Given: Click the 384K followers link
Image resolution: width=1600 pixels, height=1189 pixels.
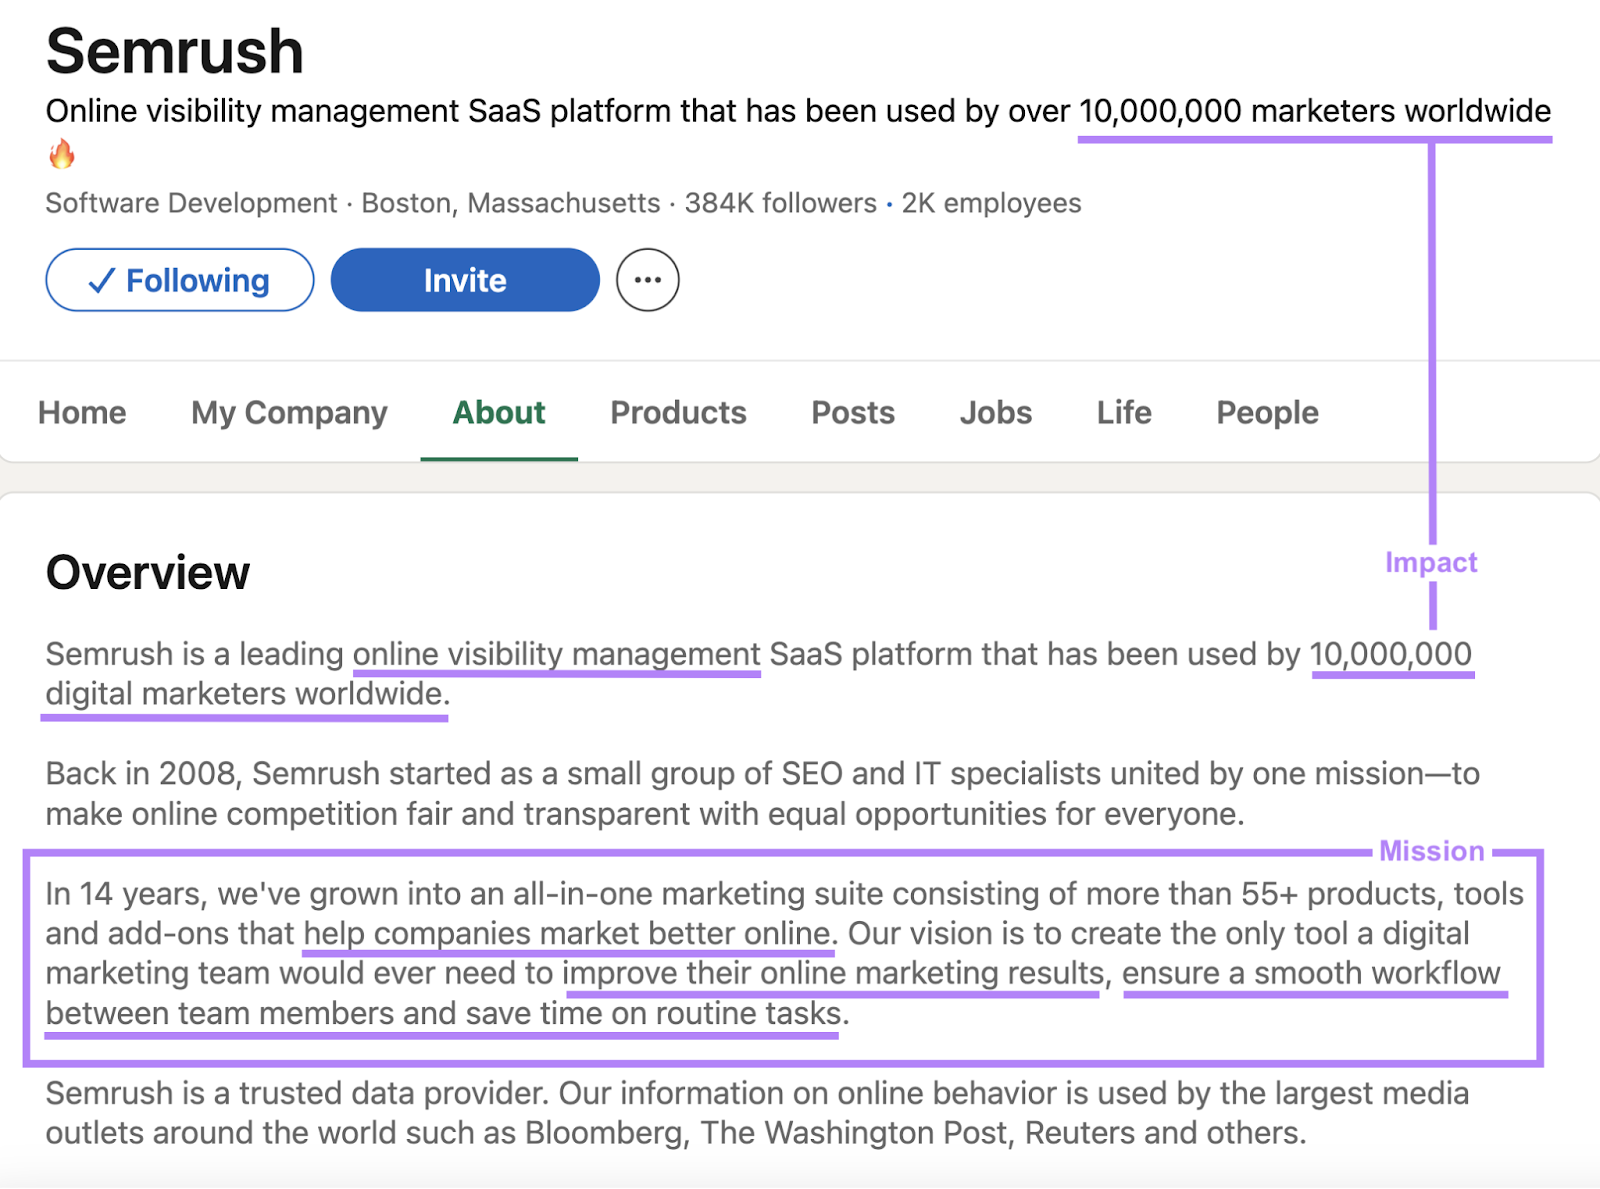Looking at the screenshot, I should pos(779,203).
